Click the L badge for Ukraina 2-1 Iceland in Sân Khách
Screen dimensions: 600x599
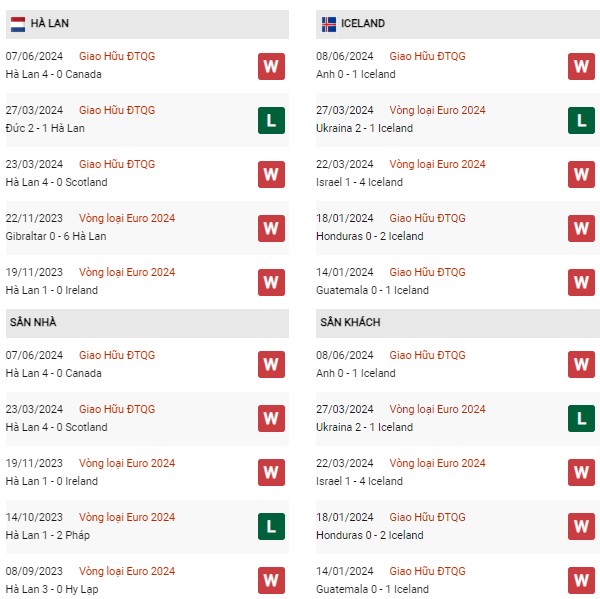[x=581, y=418]
